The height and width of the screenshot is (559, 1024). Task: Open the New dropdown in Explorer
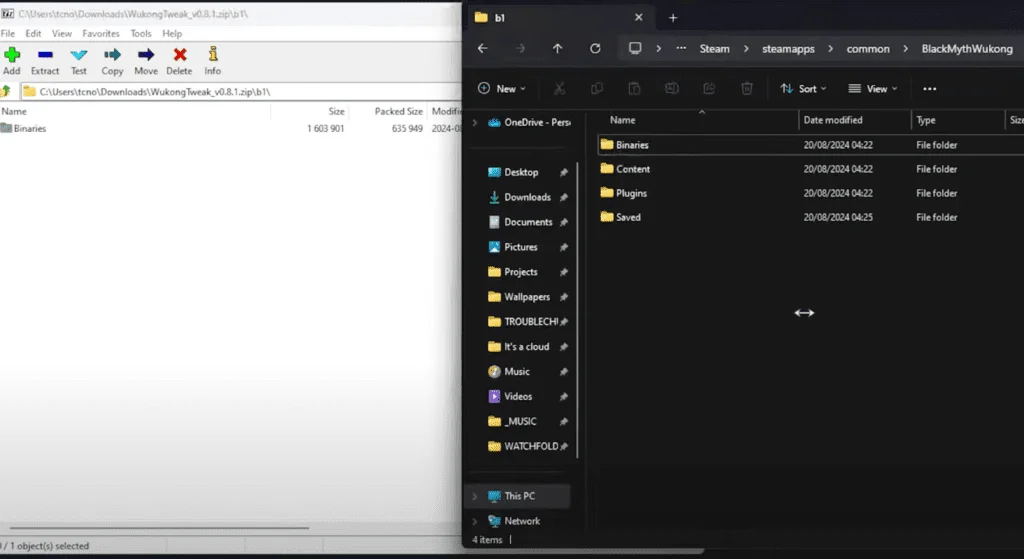(x=502, y=88)
